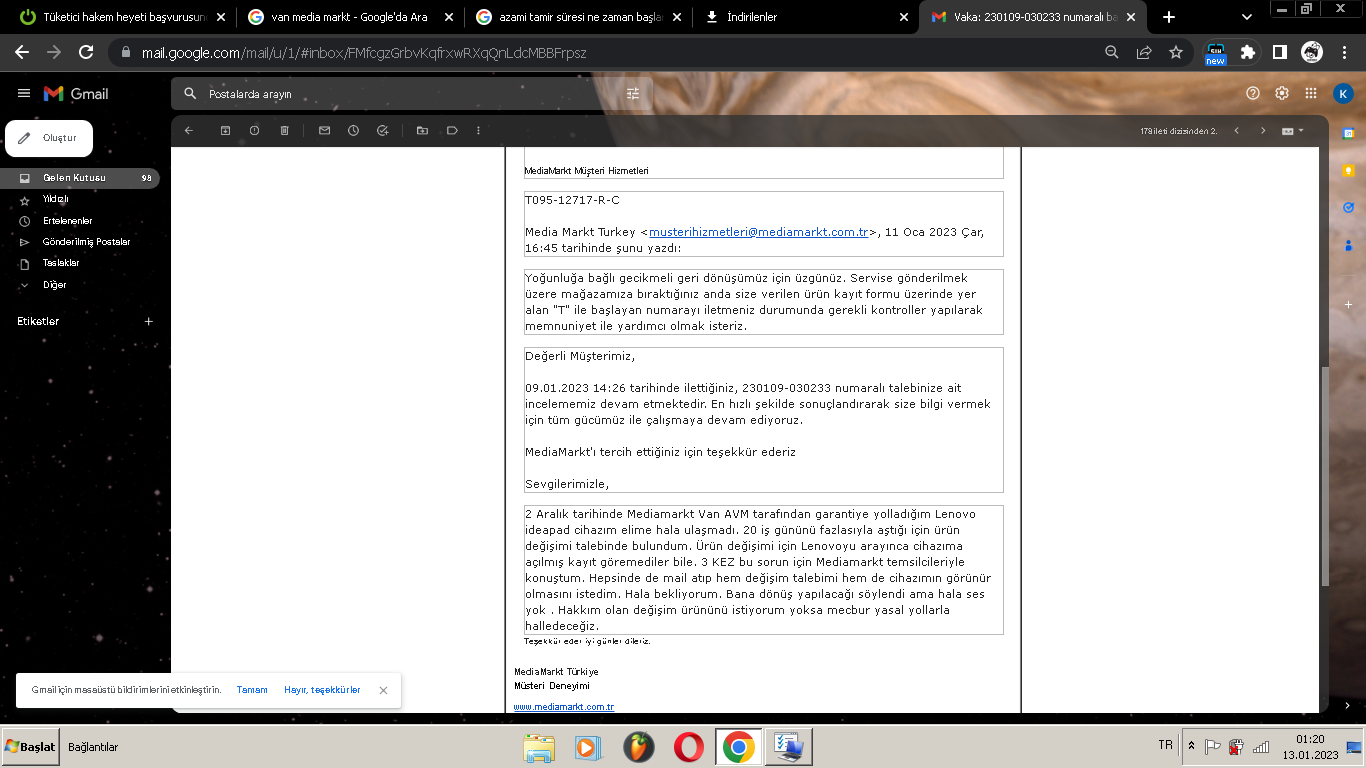Open File Explorer from the taskbar
The width and height of the screenshot is (1366, 768).
(x=539, y=748)
